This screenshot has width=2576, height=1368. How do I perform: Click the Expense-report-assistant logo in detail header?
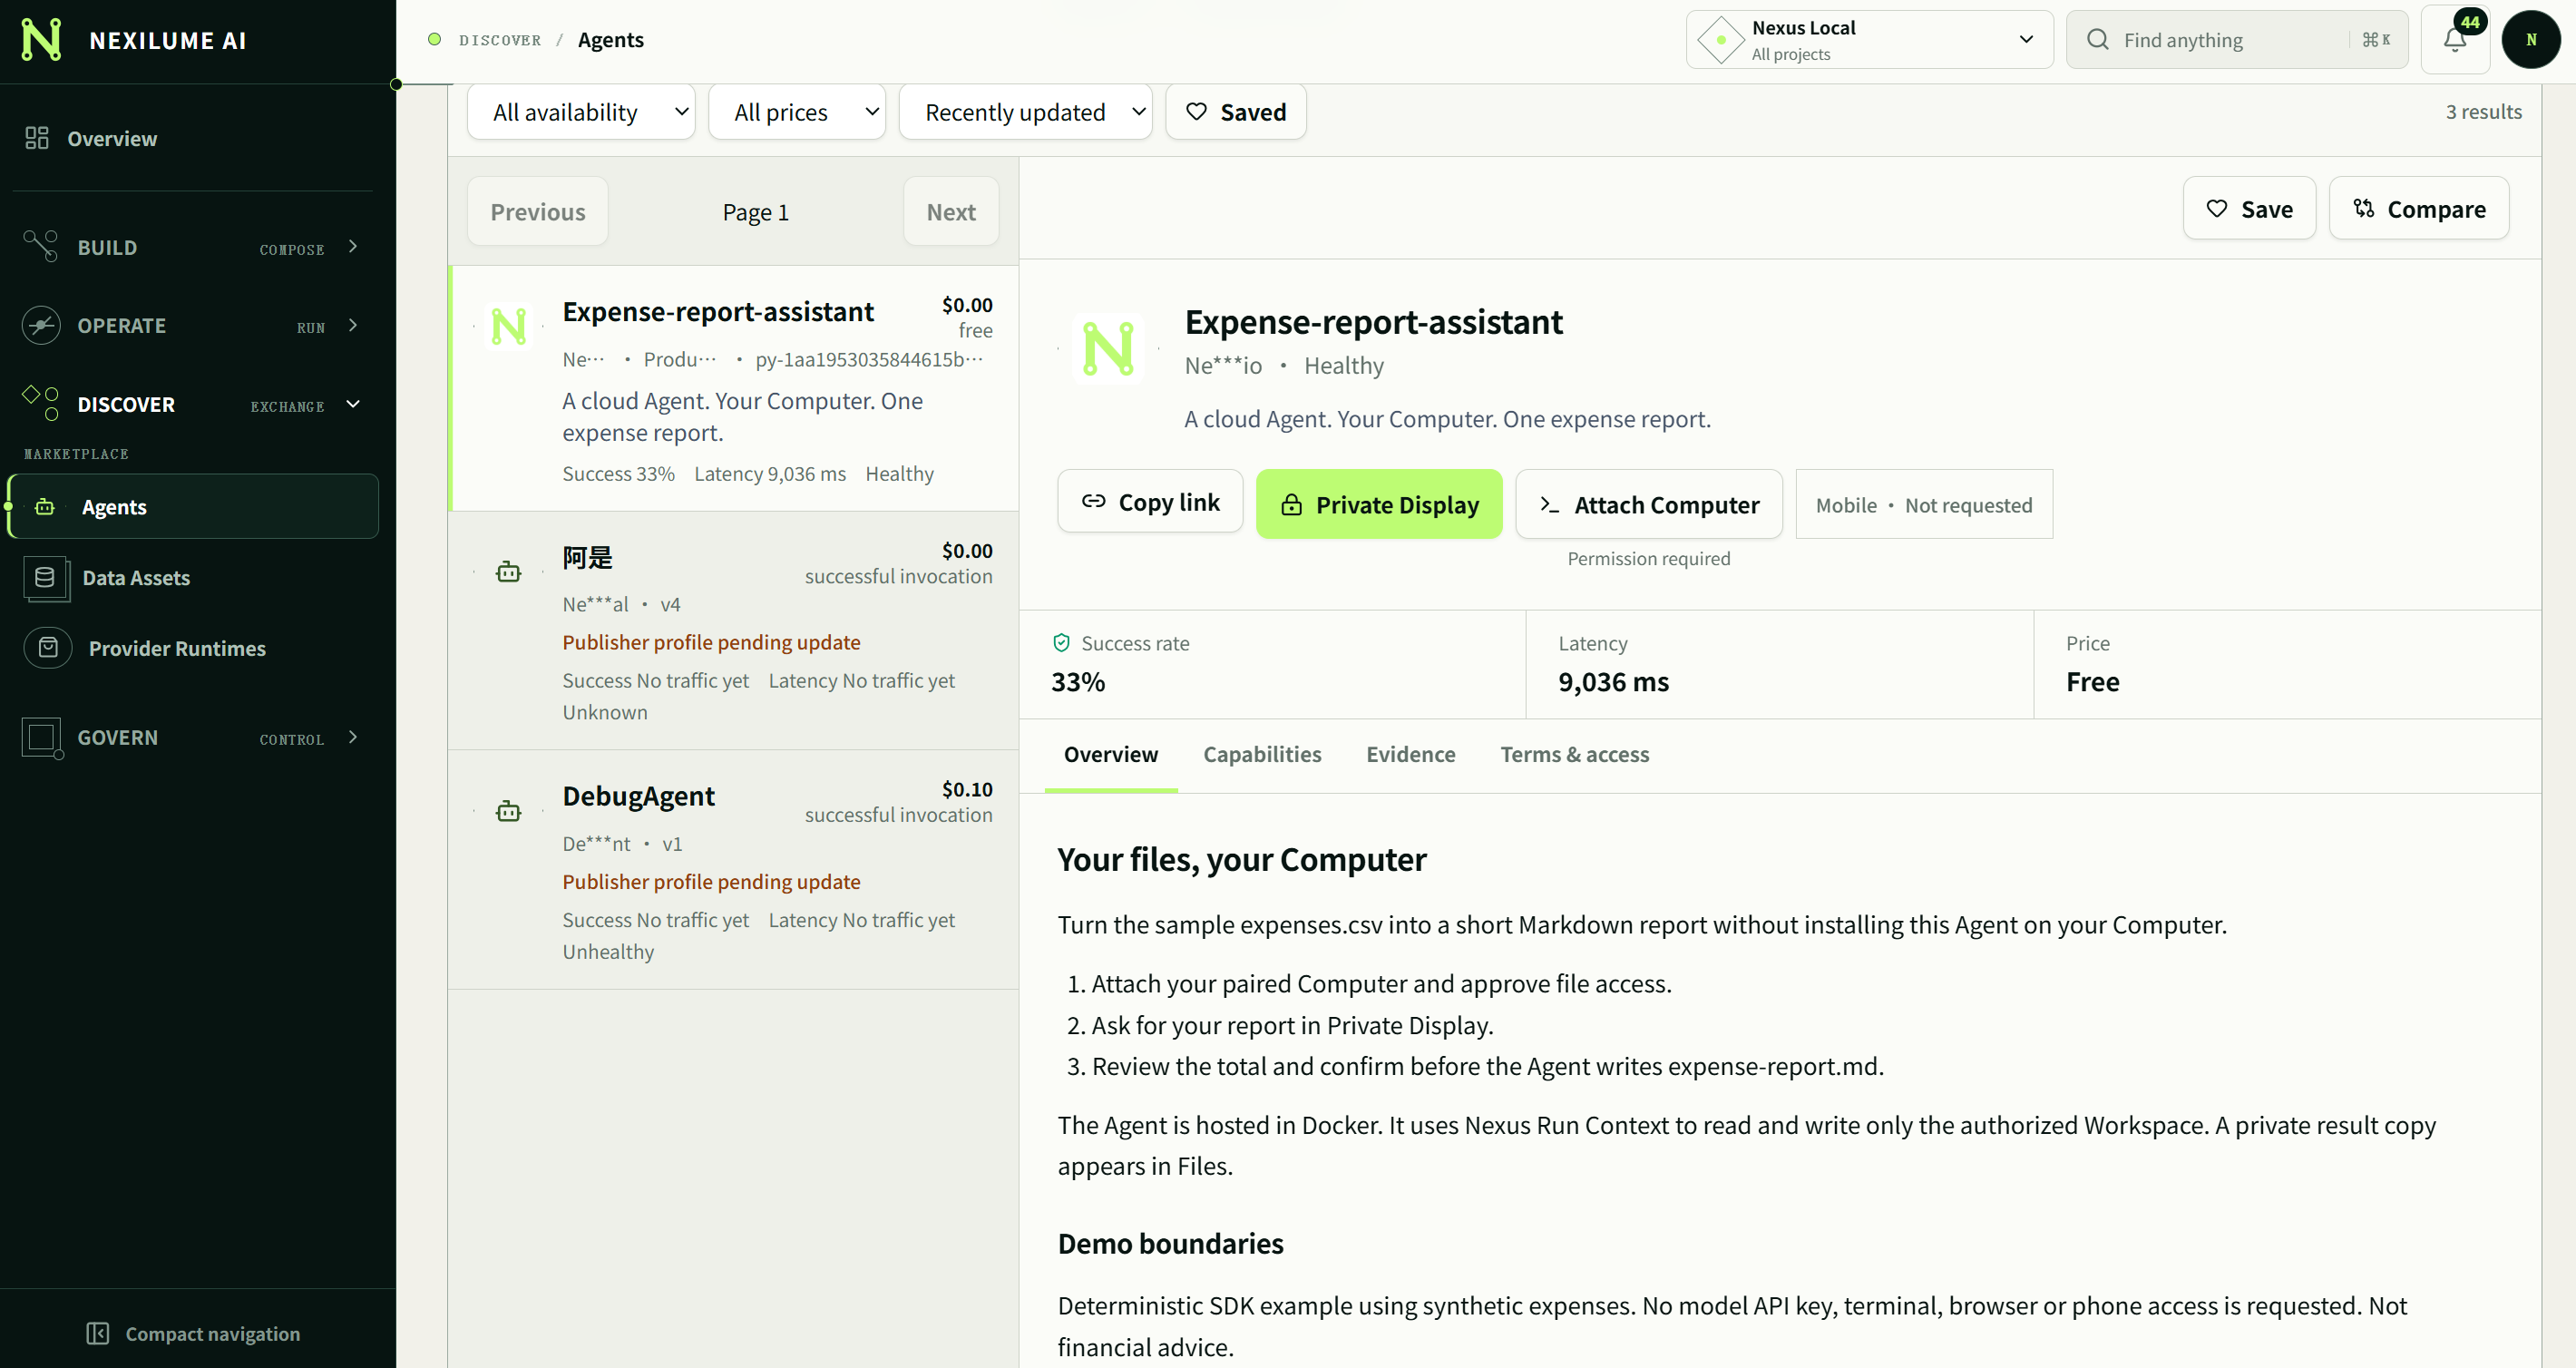[1108, 348]
